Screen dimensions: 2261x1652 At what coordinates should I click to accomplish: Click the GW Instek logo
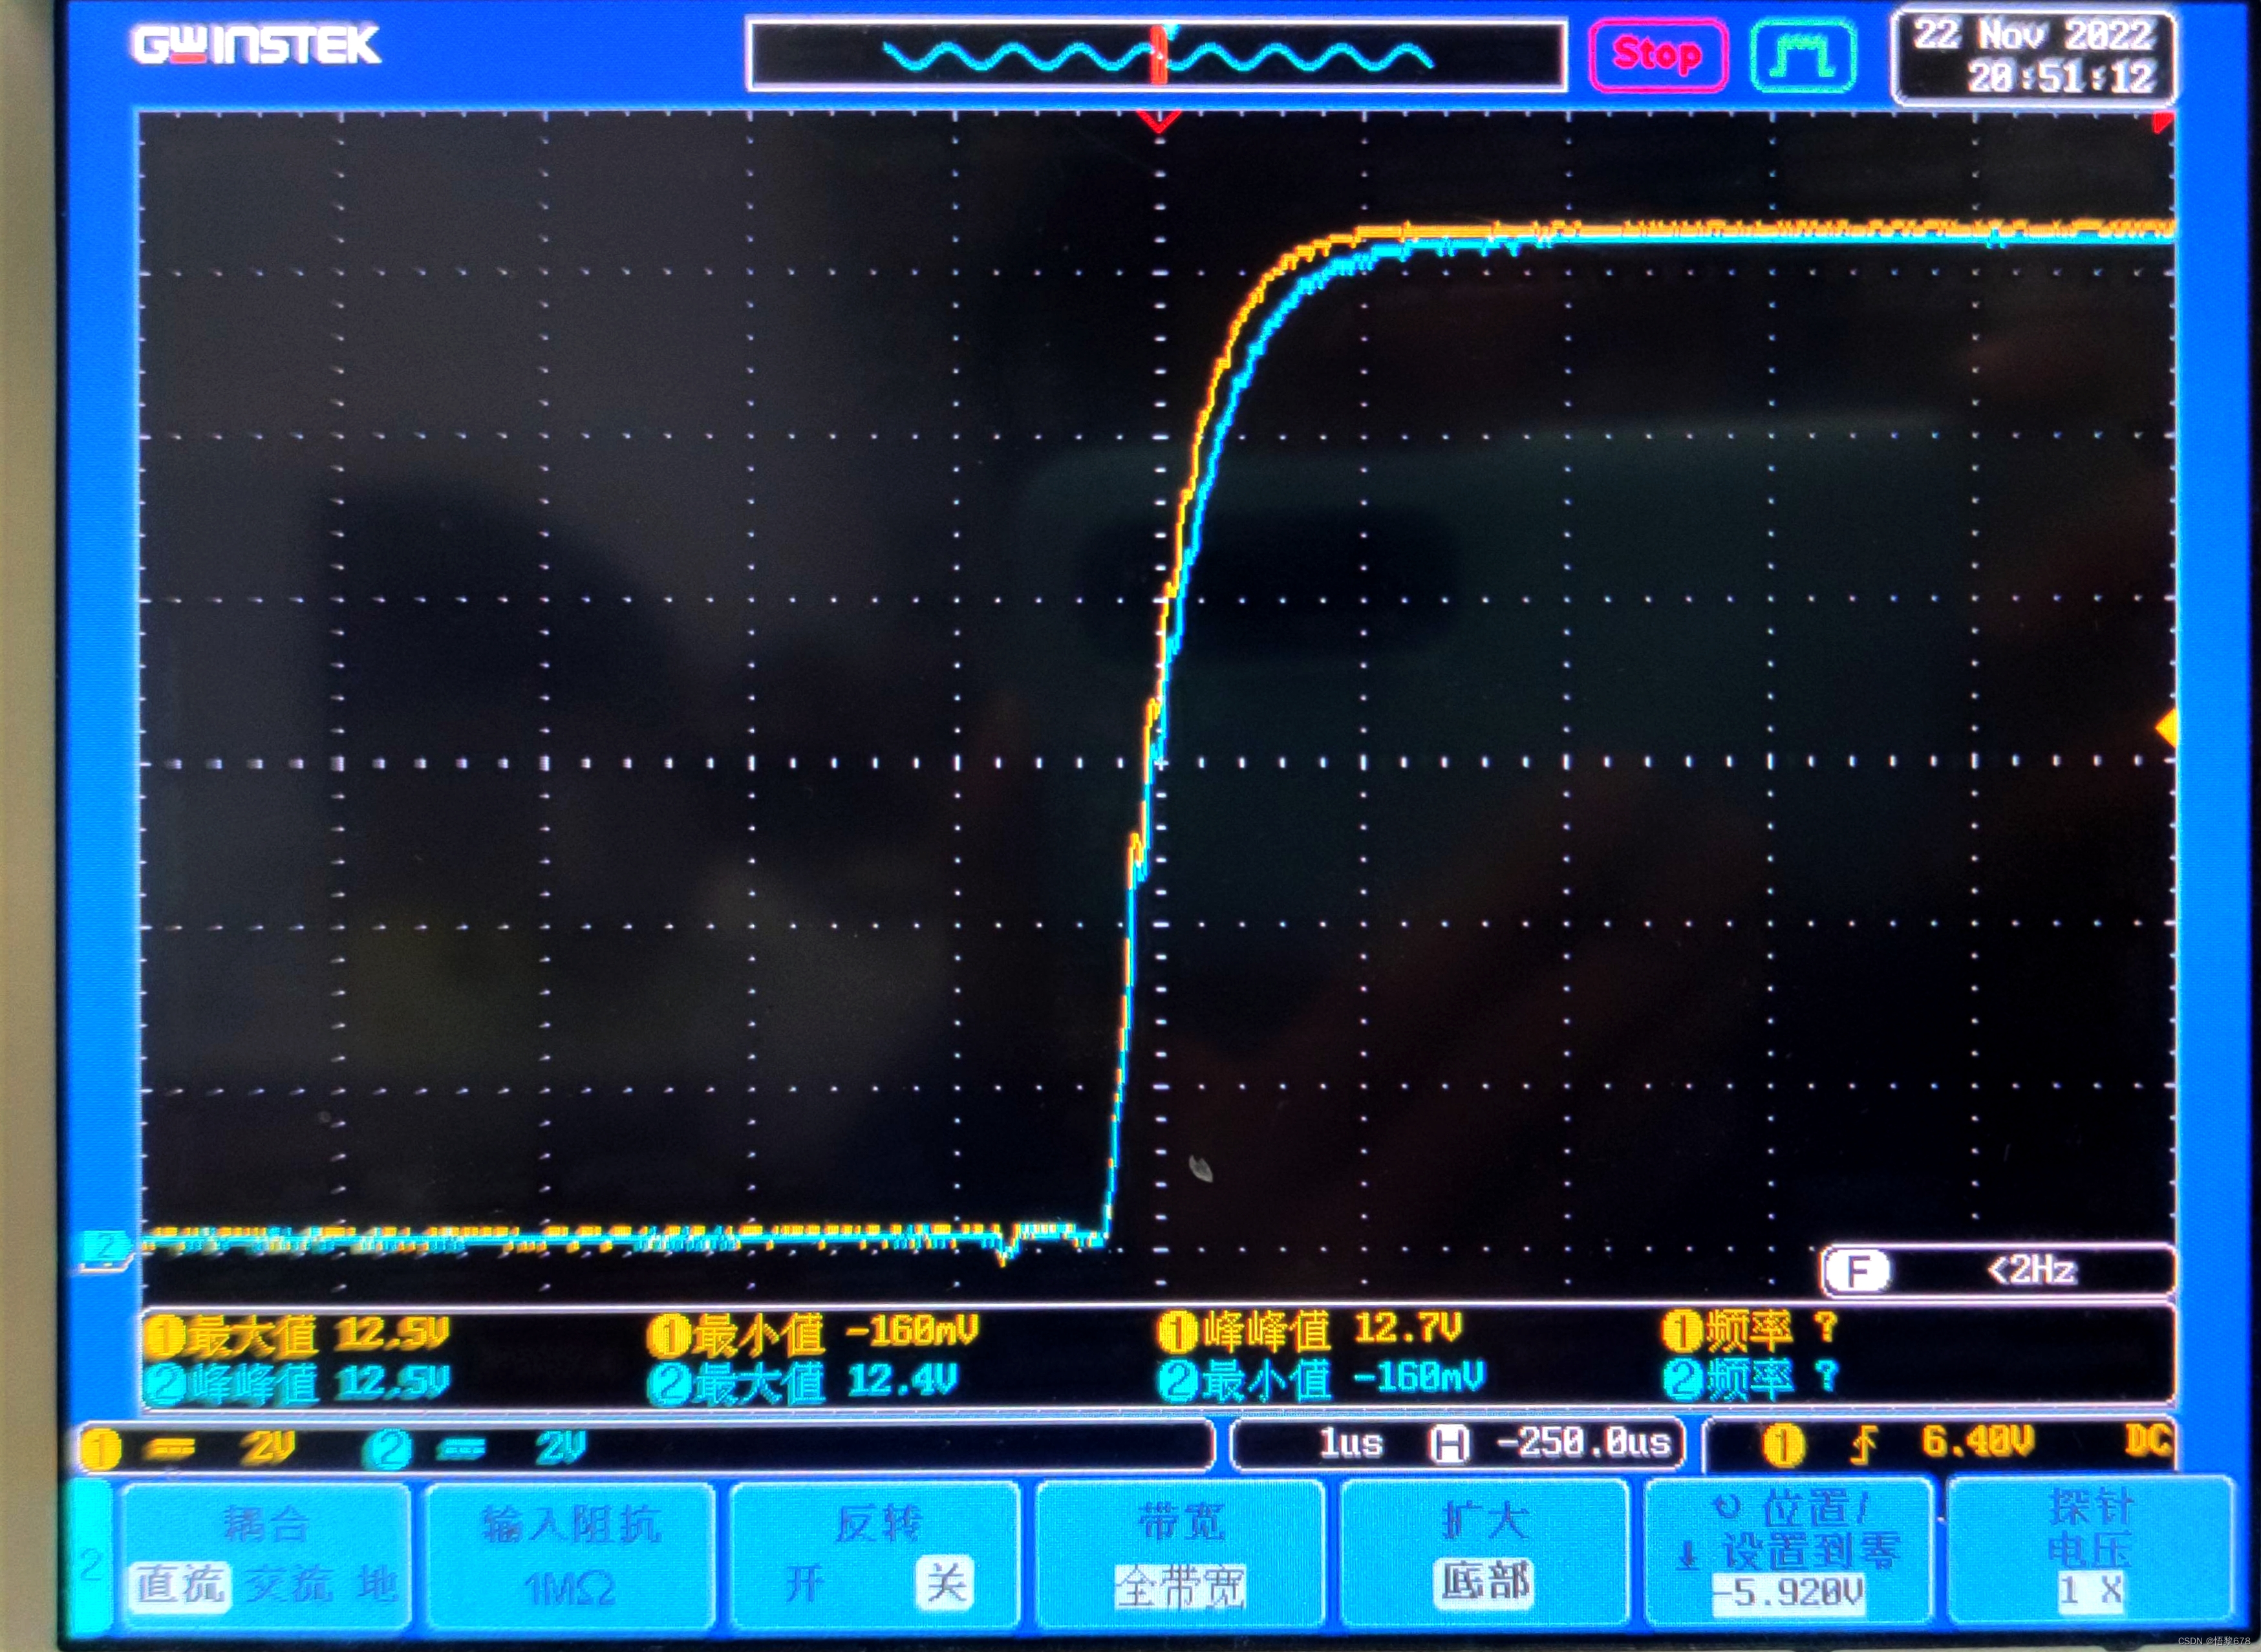pos(256,45)
